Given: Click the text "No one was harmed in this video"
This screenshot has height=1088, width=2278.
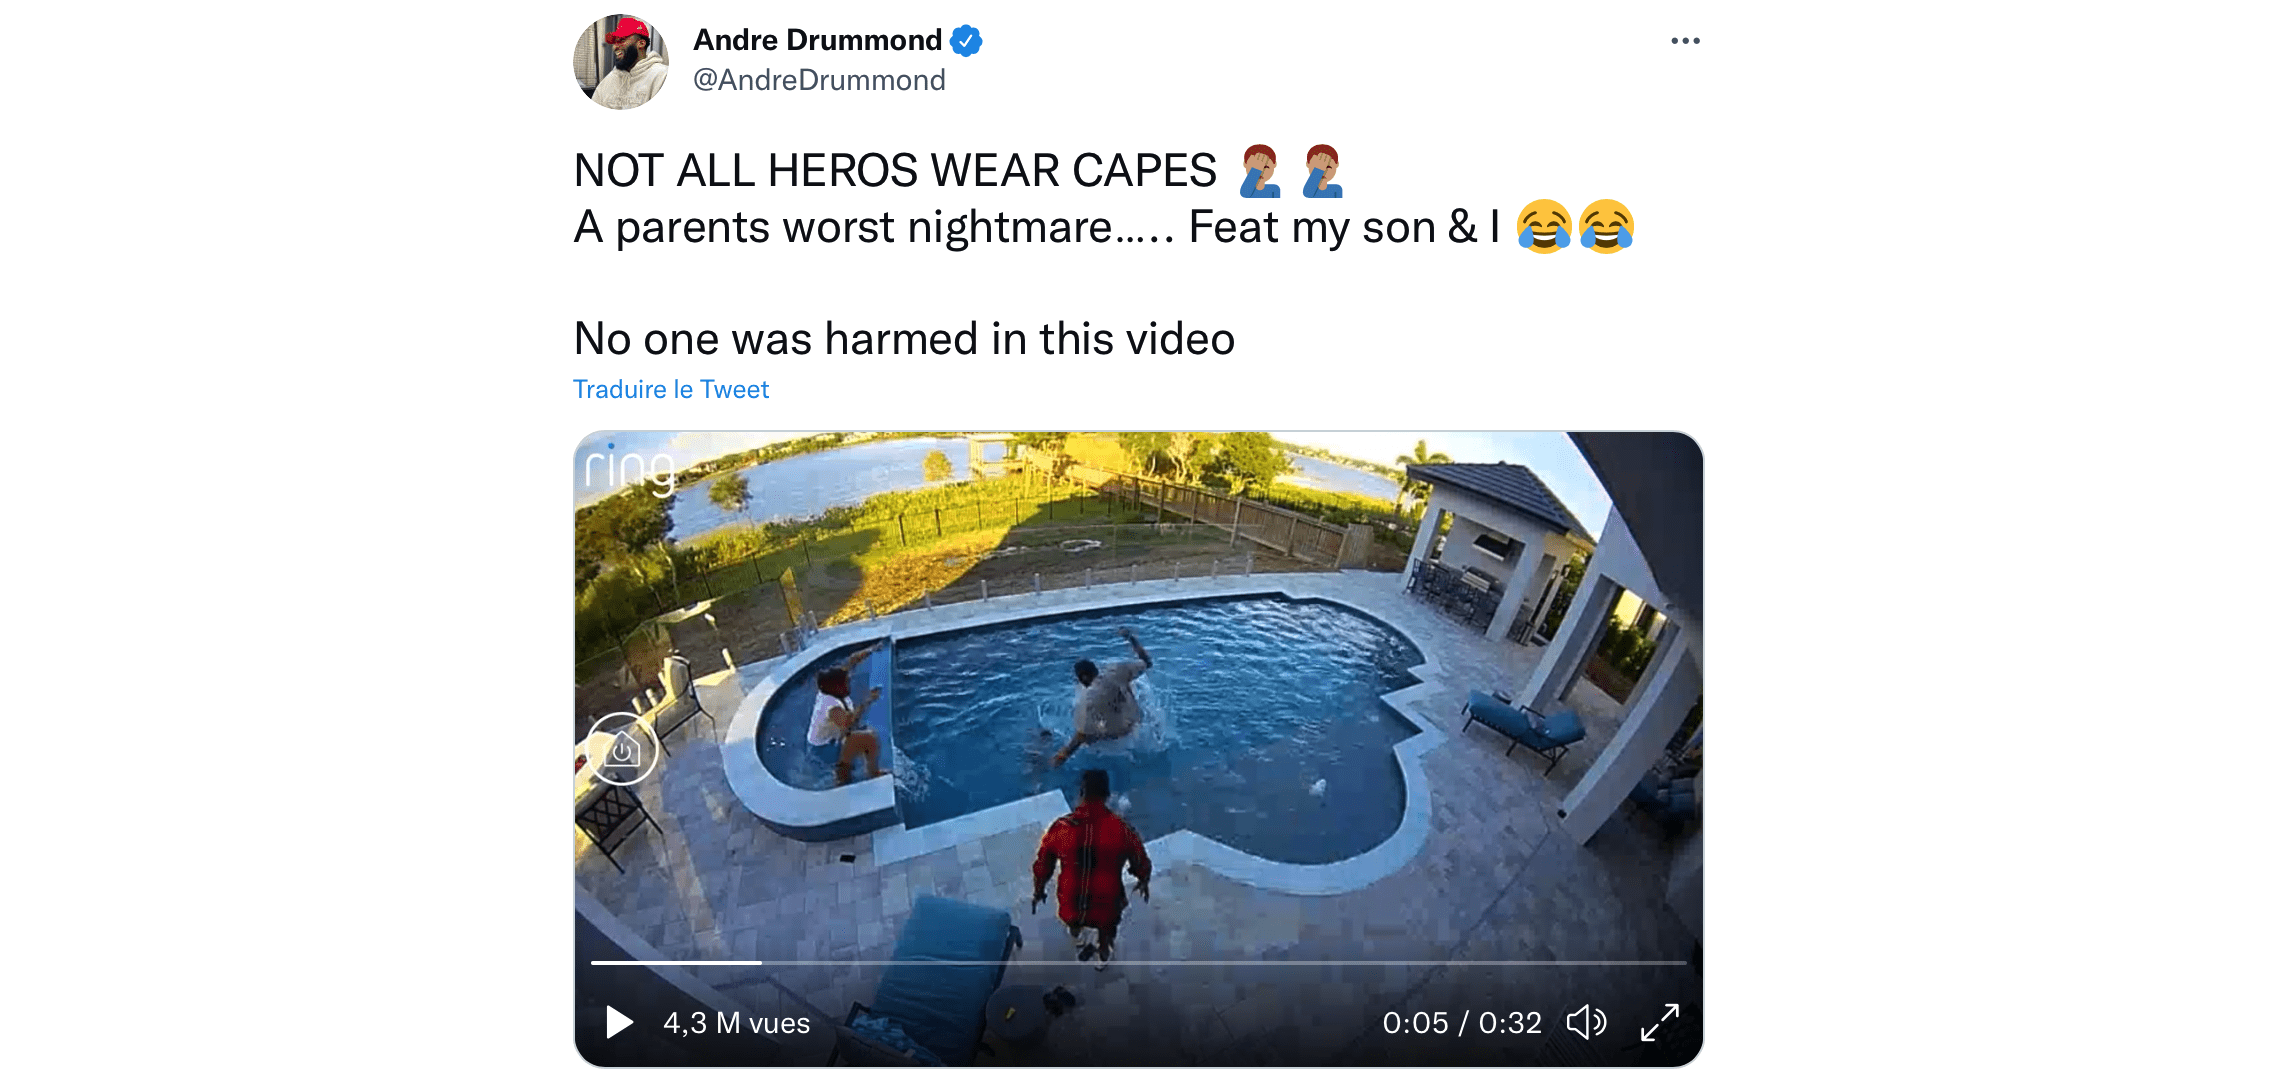Looking at the screenshot, I should 904,339.
